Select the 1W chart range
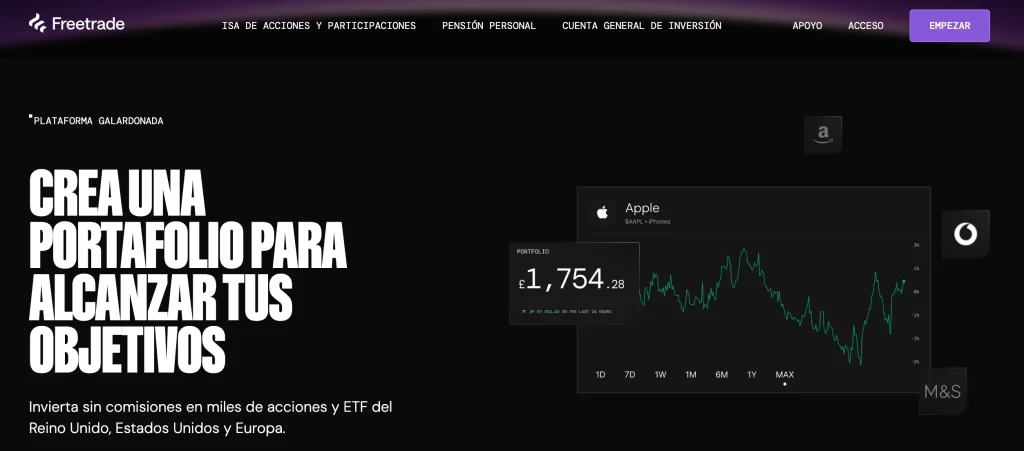 660,375
